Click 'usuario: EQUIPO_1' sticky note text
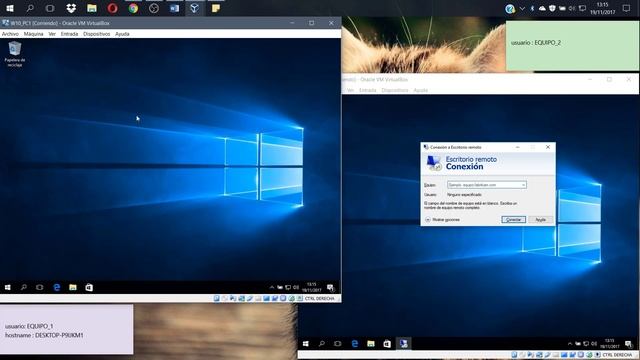The height and width of the screenshot is (360, 640). point(29,326)
